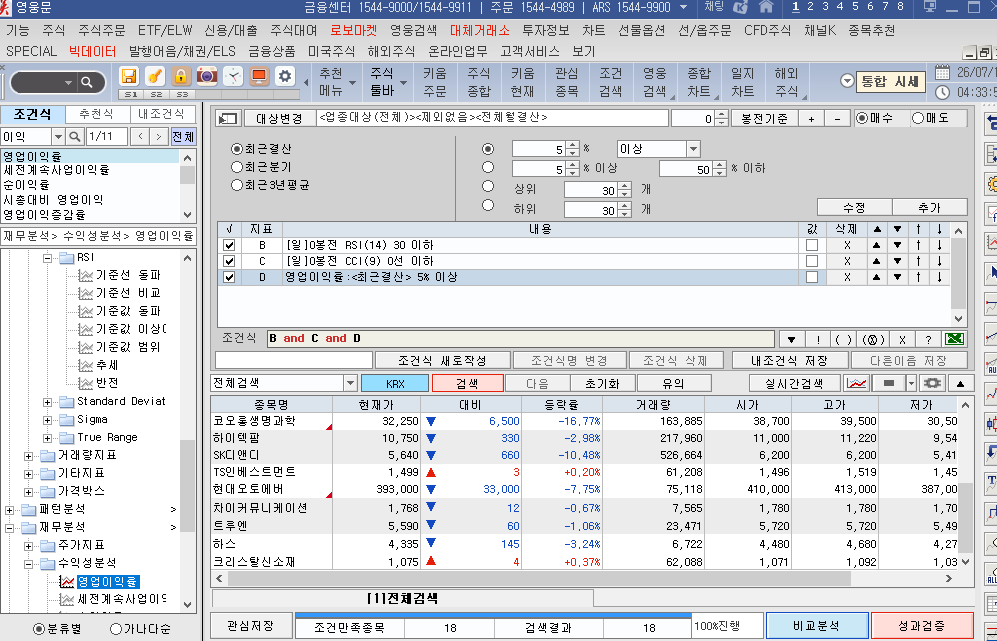The image size is (997, 641).
Task: Click delete X for condition D row
Action: pyautogui.click(x=847, y=277)
